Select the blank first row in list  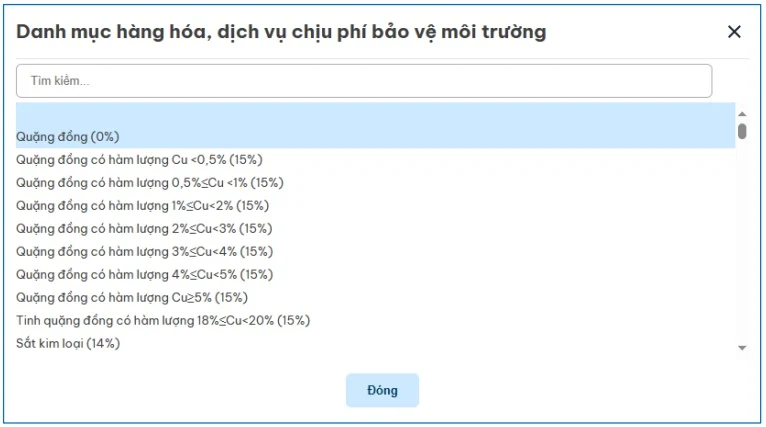click(x=375, y=114)
